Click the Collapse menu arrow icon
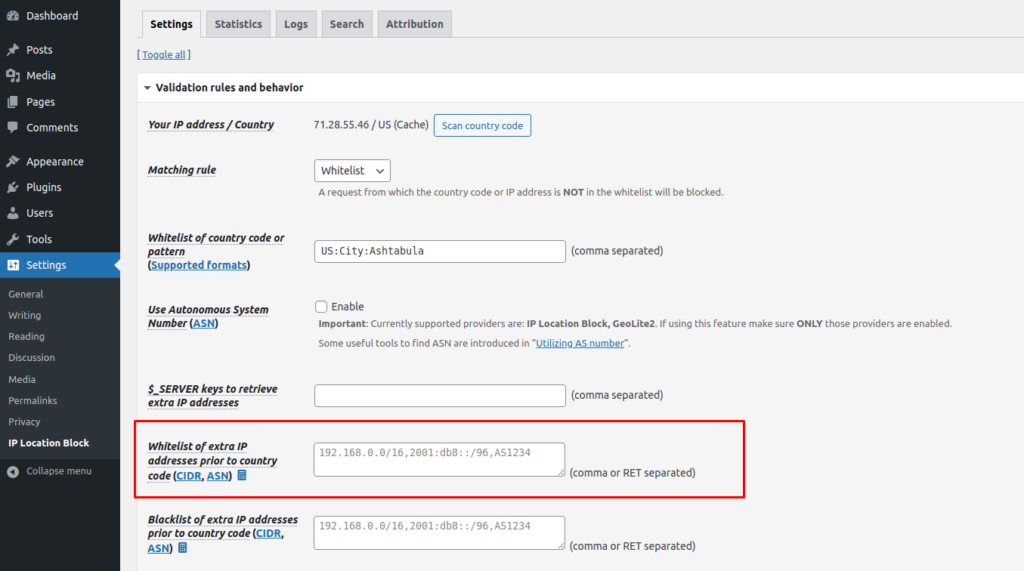 (13, 472)
